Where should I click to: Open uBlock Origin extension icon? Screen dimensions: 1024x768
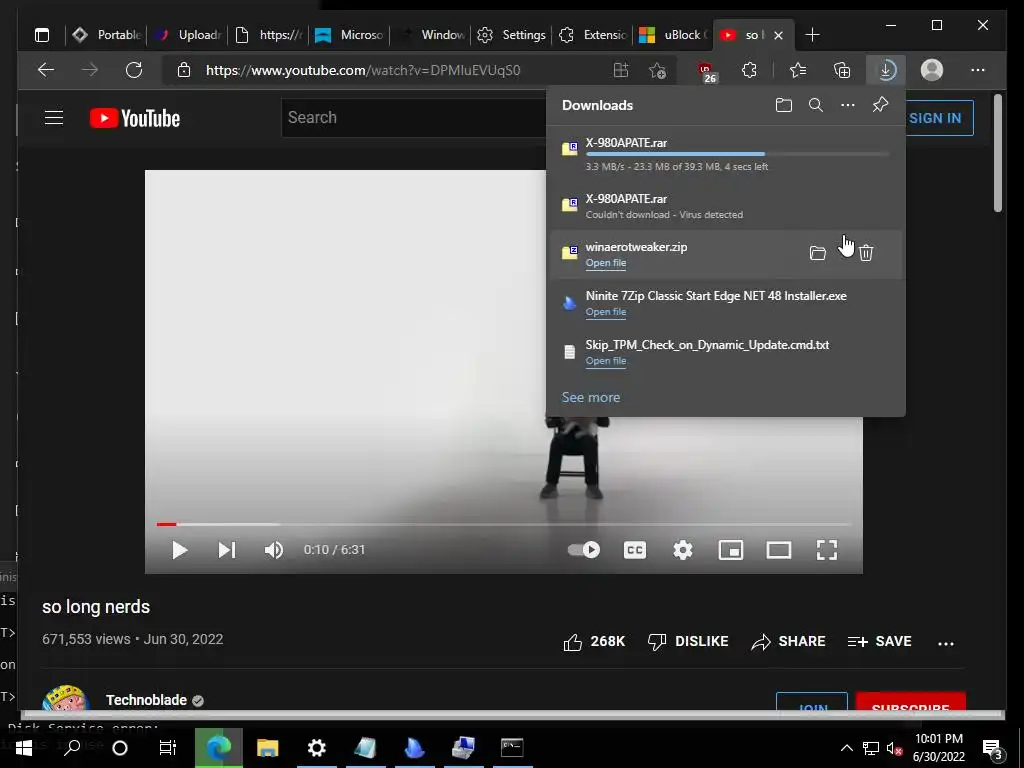707,71
